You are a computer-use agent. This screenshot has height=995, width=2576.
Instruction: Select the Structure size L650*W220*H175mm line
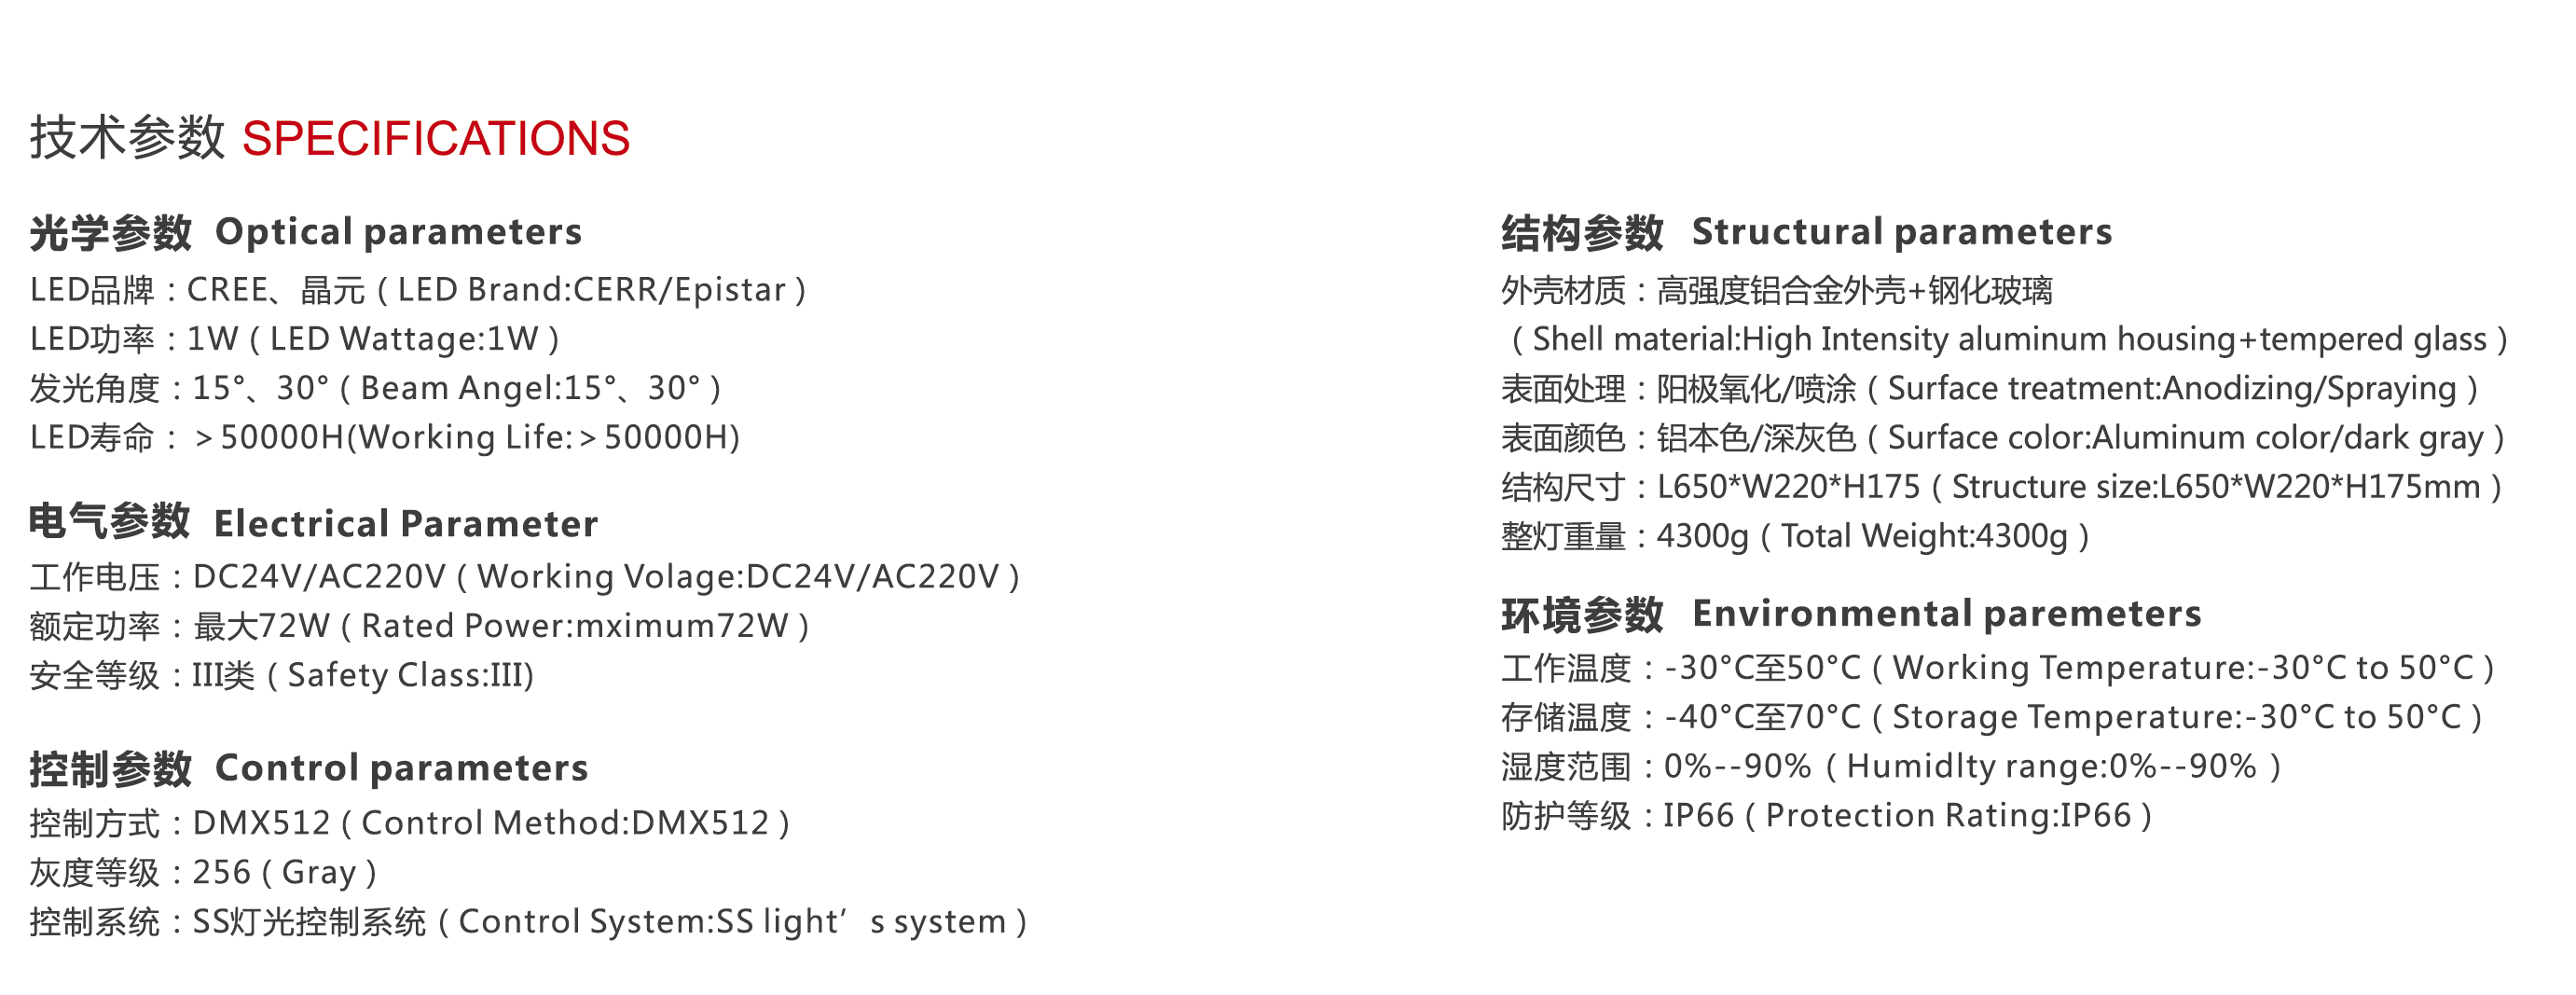[2002, 487]
